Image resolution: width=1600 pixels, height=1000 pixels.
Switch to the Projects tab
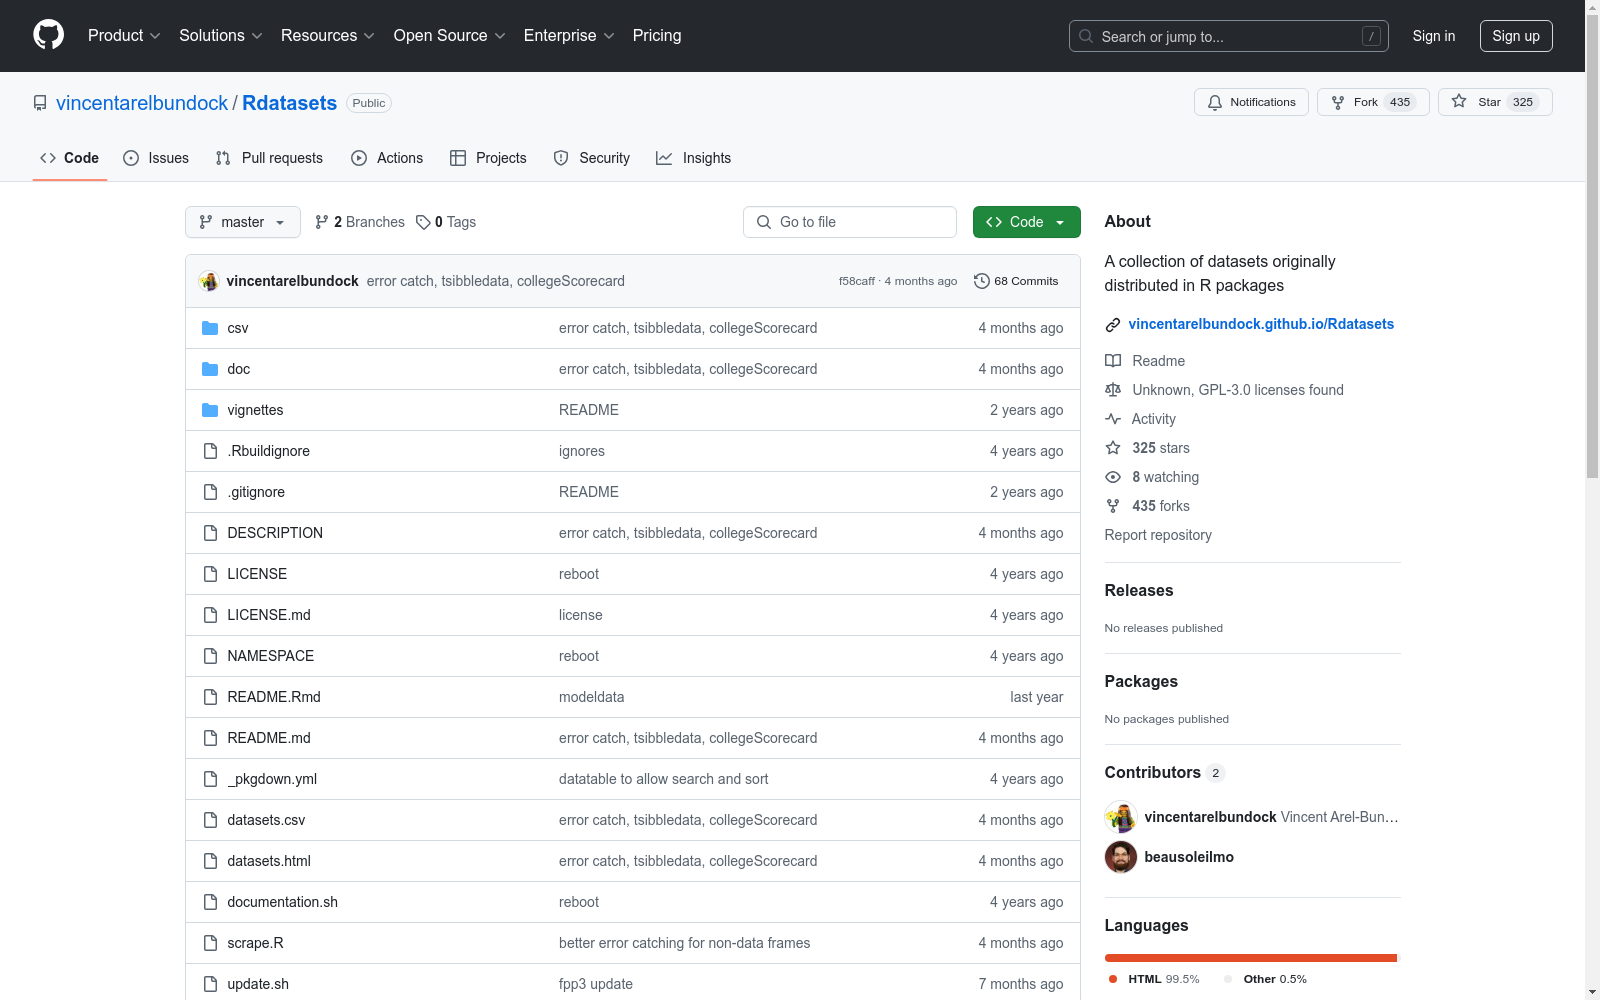(x=488, y=158)
